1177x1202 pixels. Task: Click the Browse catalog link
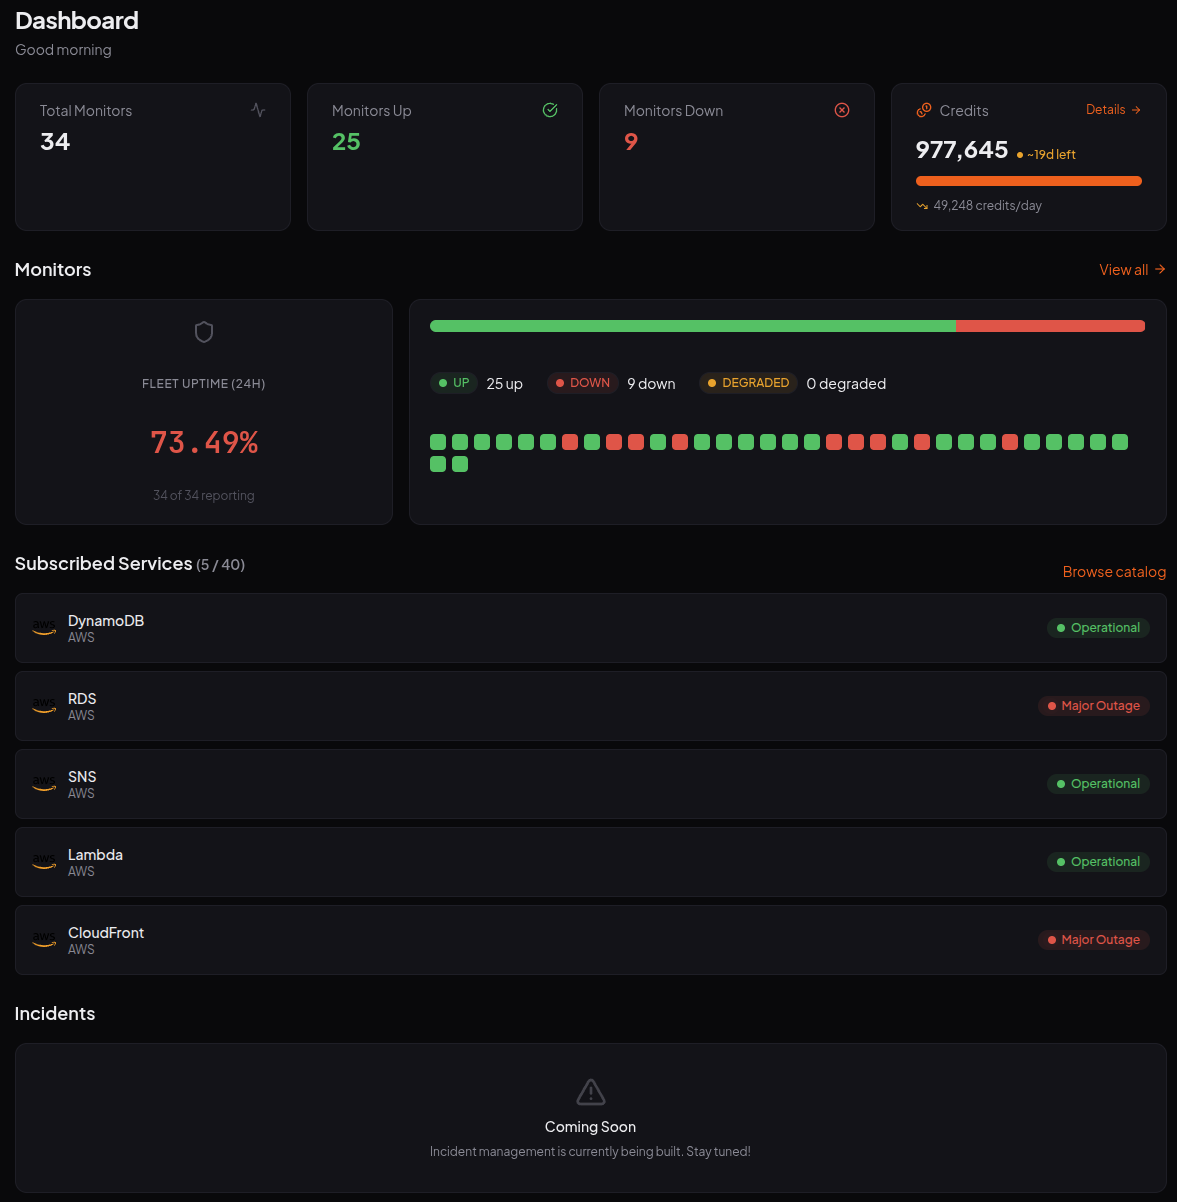coord(1114,571)
